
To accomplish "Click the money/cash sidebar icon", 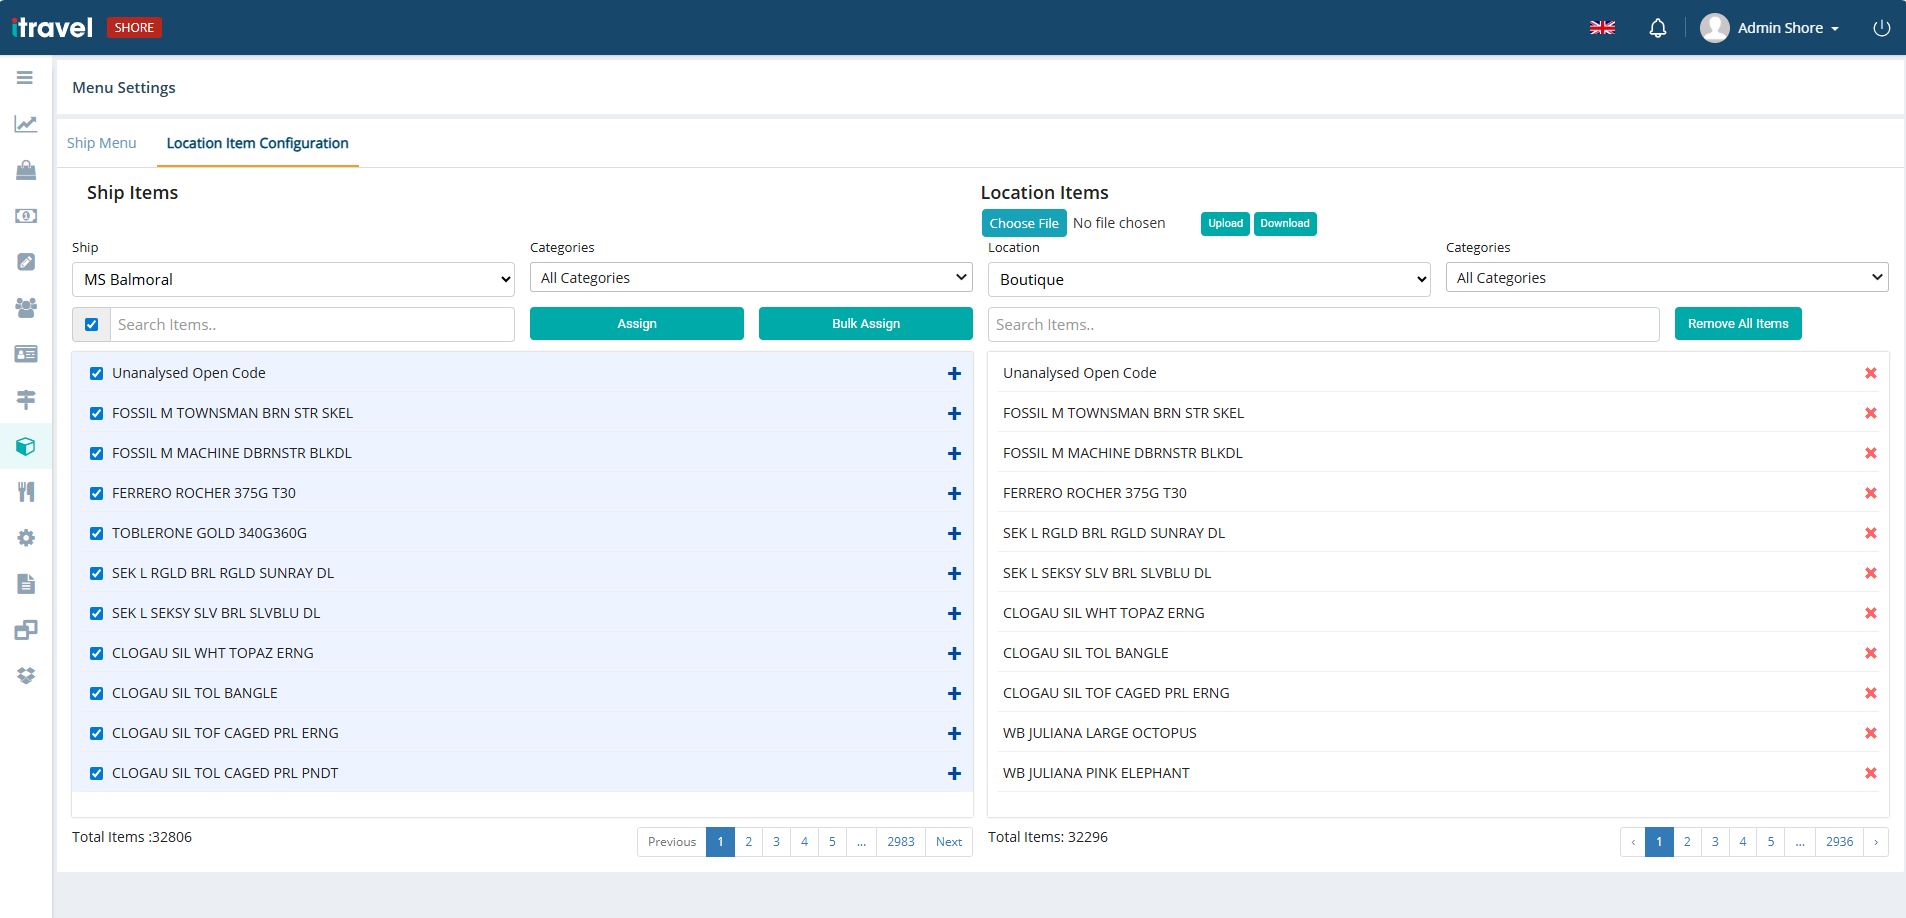I will coord(25,216).
